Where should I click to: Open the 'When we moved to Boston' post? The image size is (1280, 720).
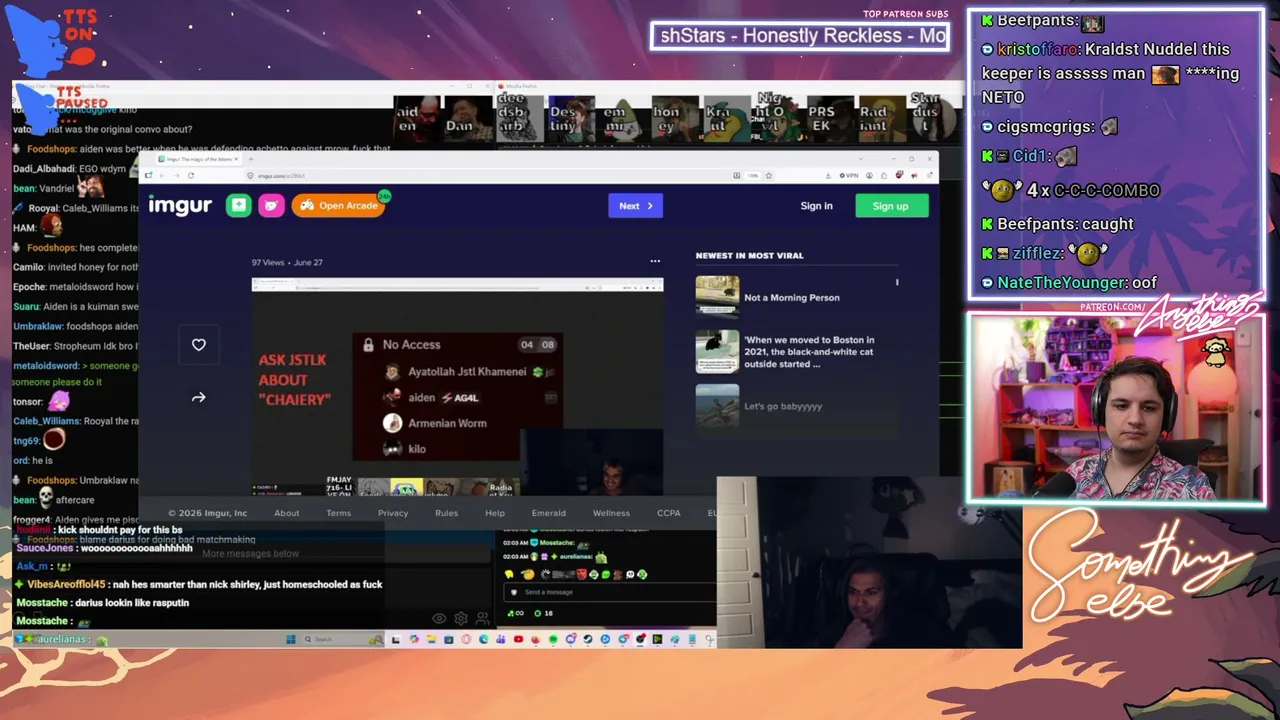tap(809, 352)
